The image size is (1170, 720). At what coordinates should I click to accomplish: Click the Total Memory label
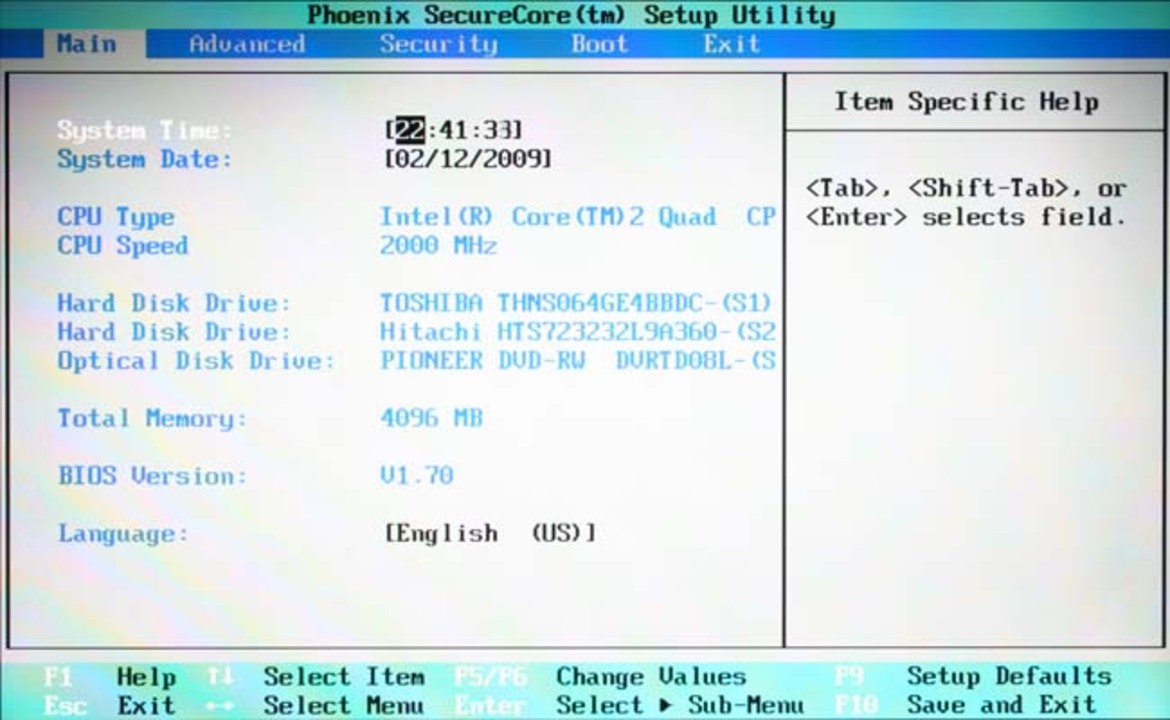[151, 419]
